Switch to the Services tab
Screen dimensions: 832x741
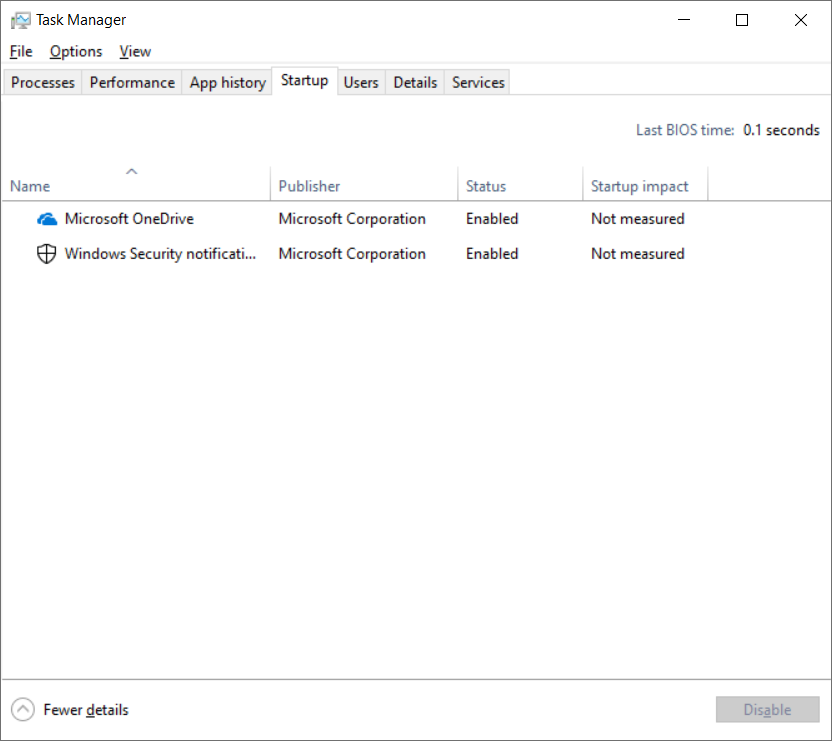(478, 82)
